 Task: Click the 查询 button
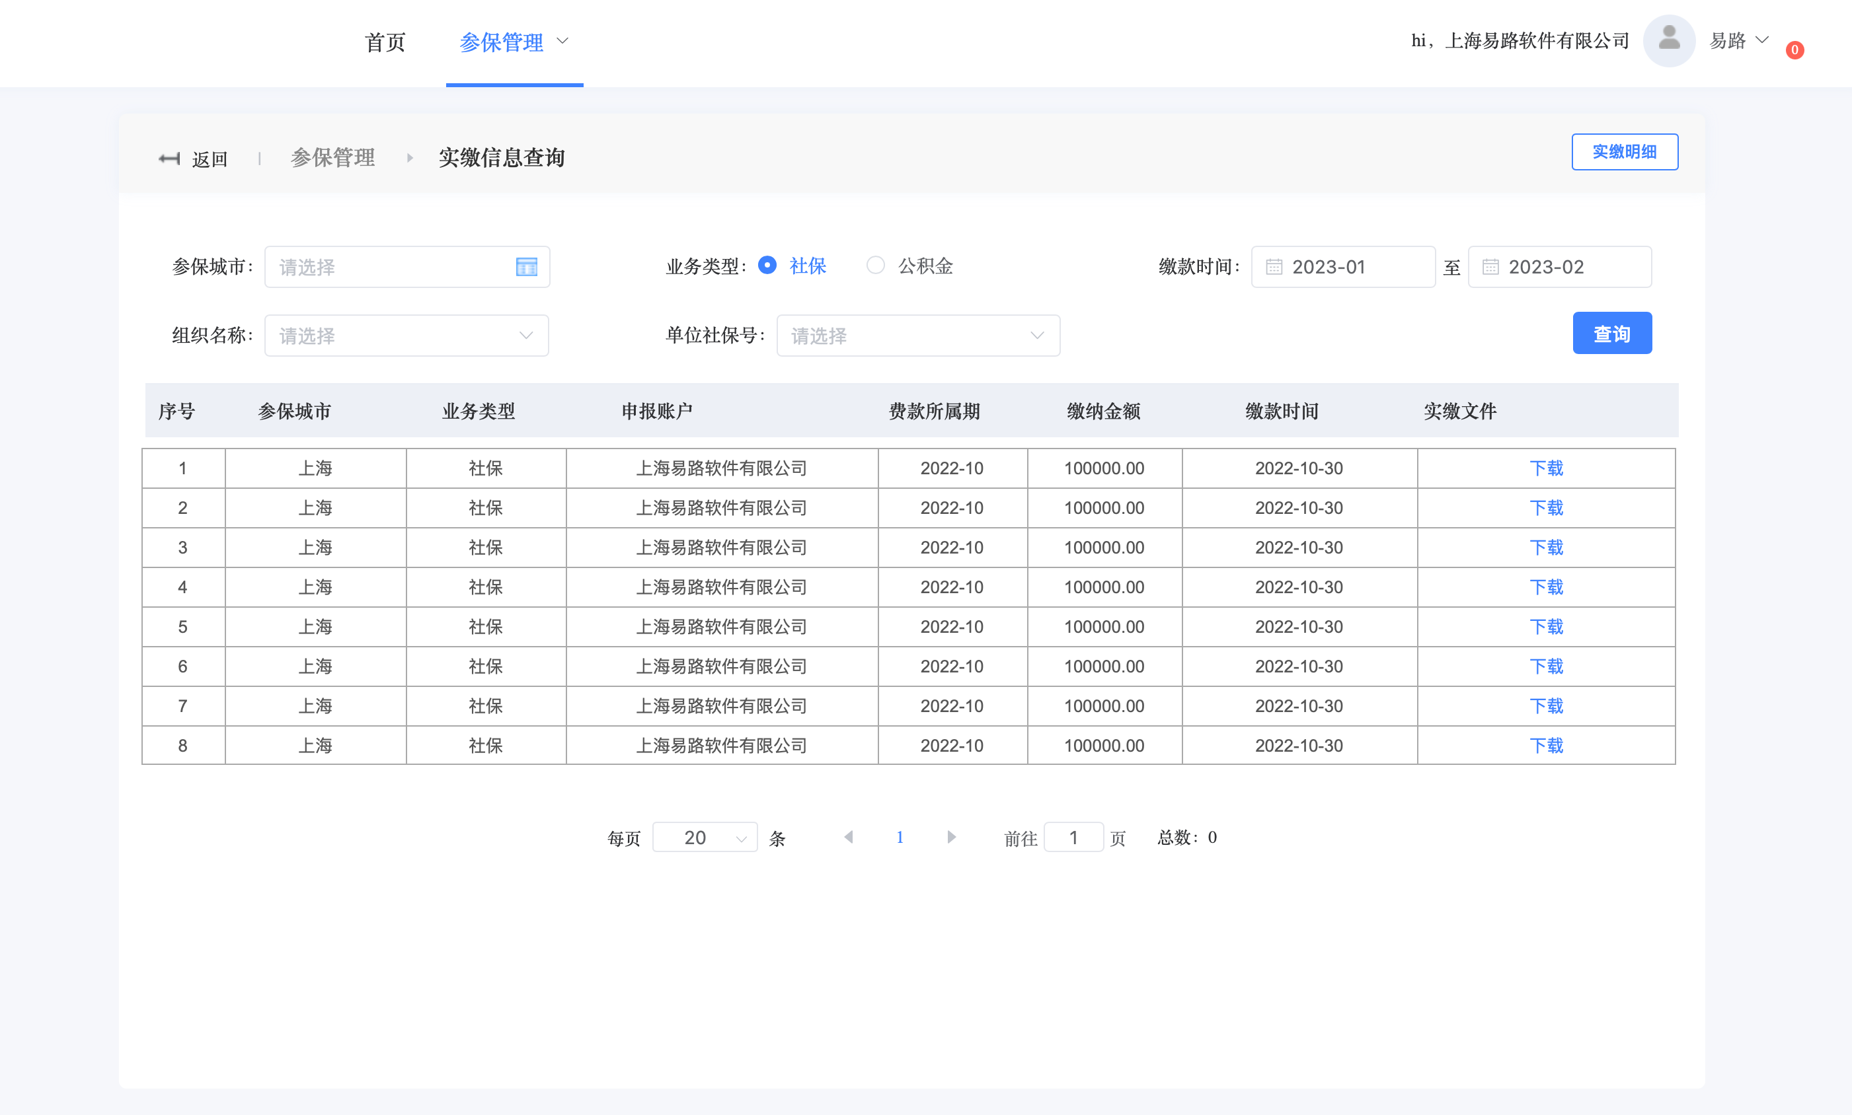1611,334
